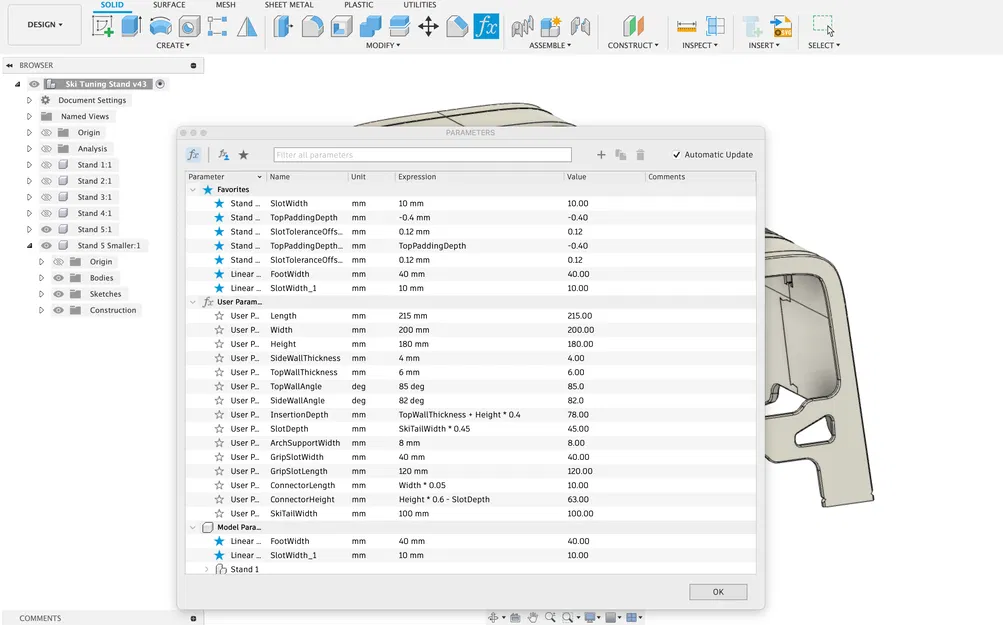Viewport: 1003px width, 625px height.
Task: Click the Change Parameters fx toolbar icon
Action: coord(486,27)
